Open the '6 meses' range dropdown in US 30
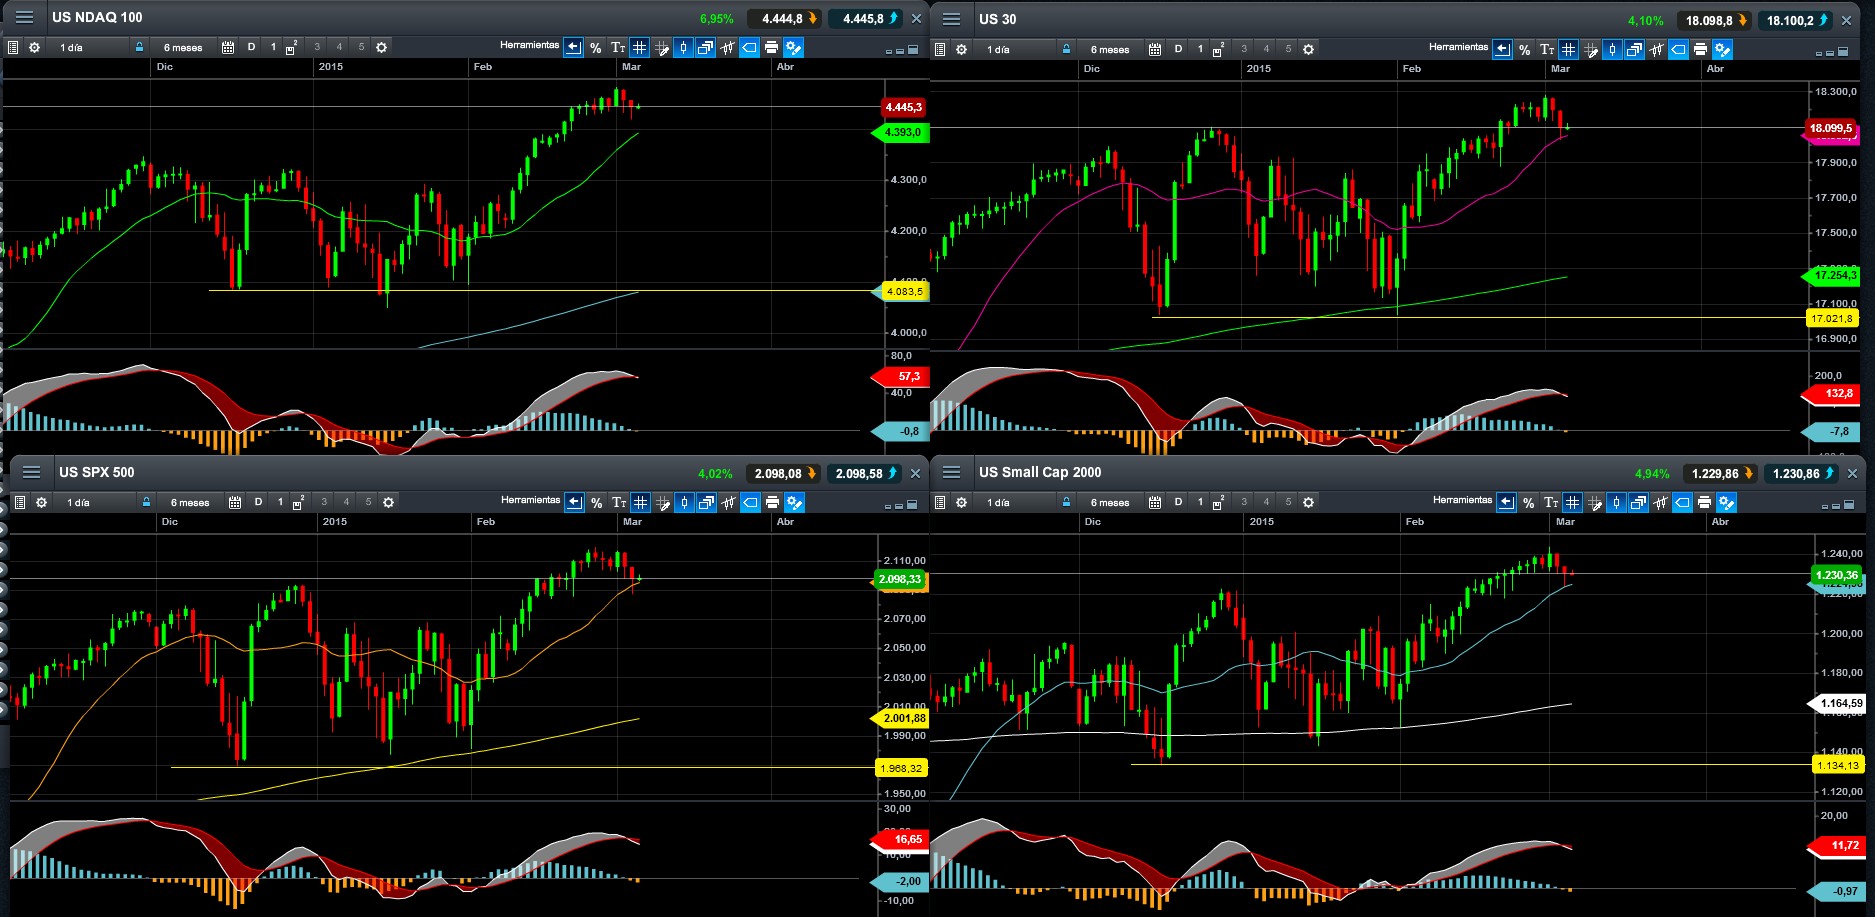Screen dimensions: 1875x917 click(x=1110, y=49)
